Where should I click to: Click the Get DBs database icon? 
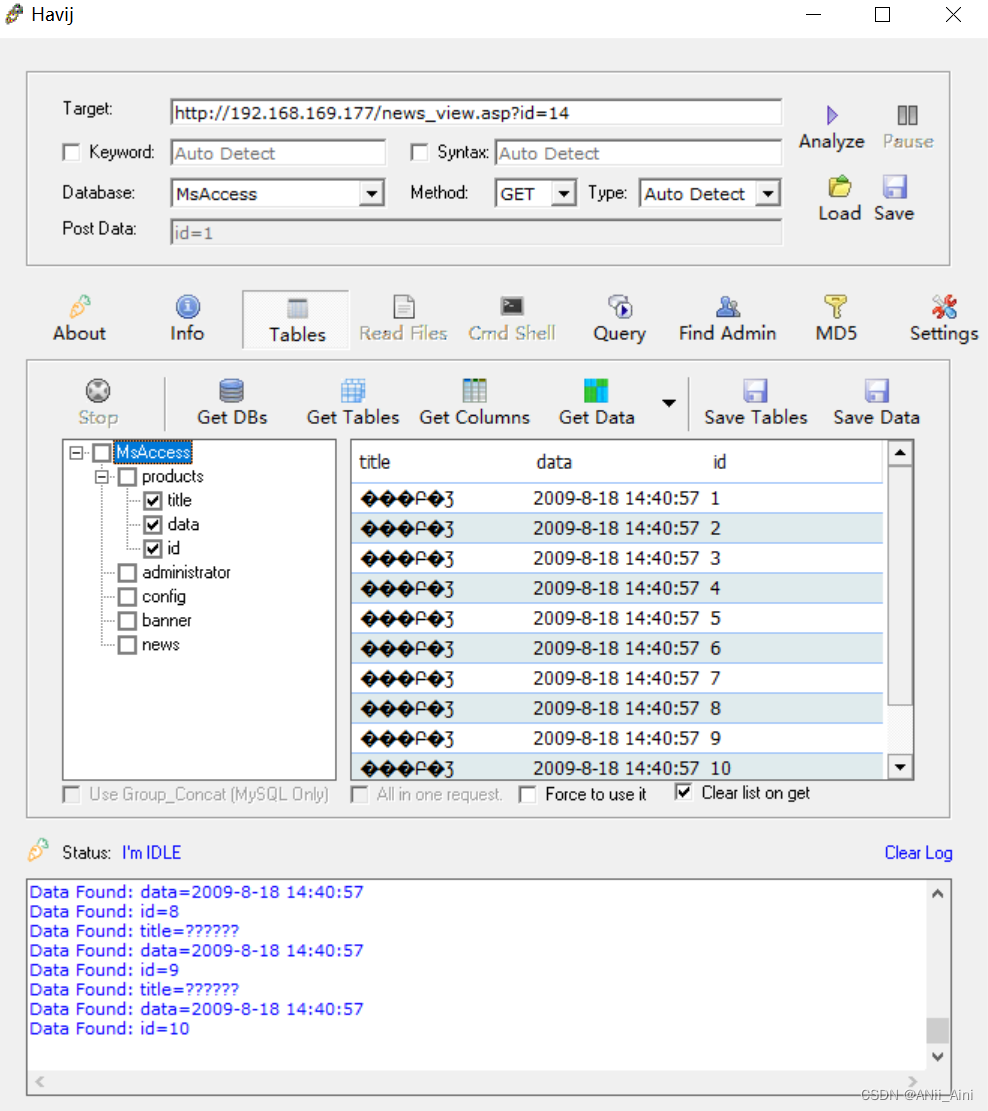tap(232, 390)
